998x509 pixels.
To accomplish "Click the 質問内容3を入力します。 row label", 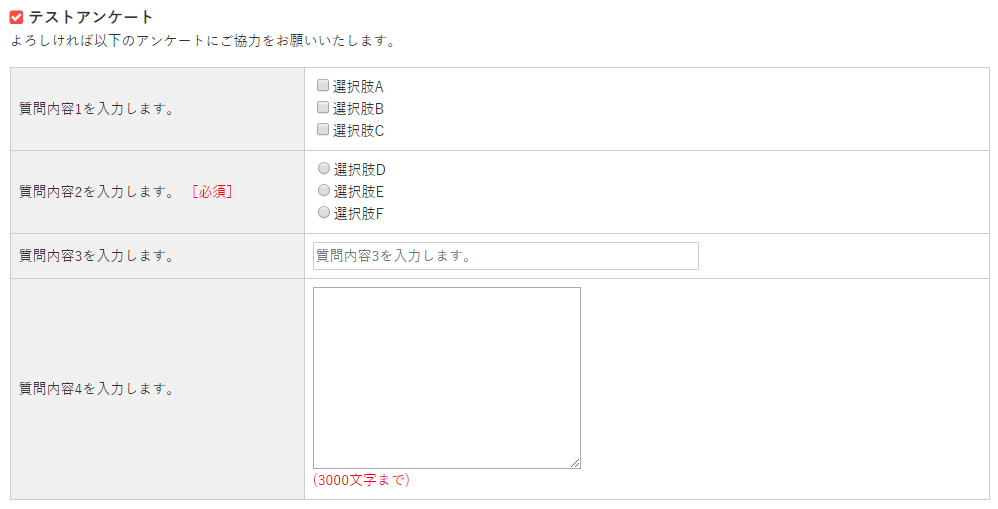I will 97,256.
